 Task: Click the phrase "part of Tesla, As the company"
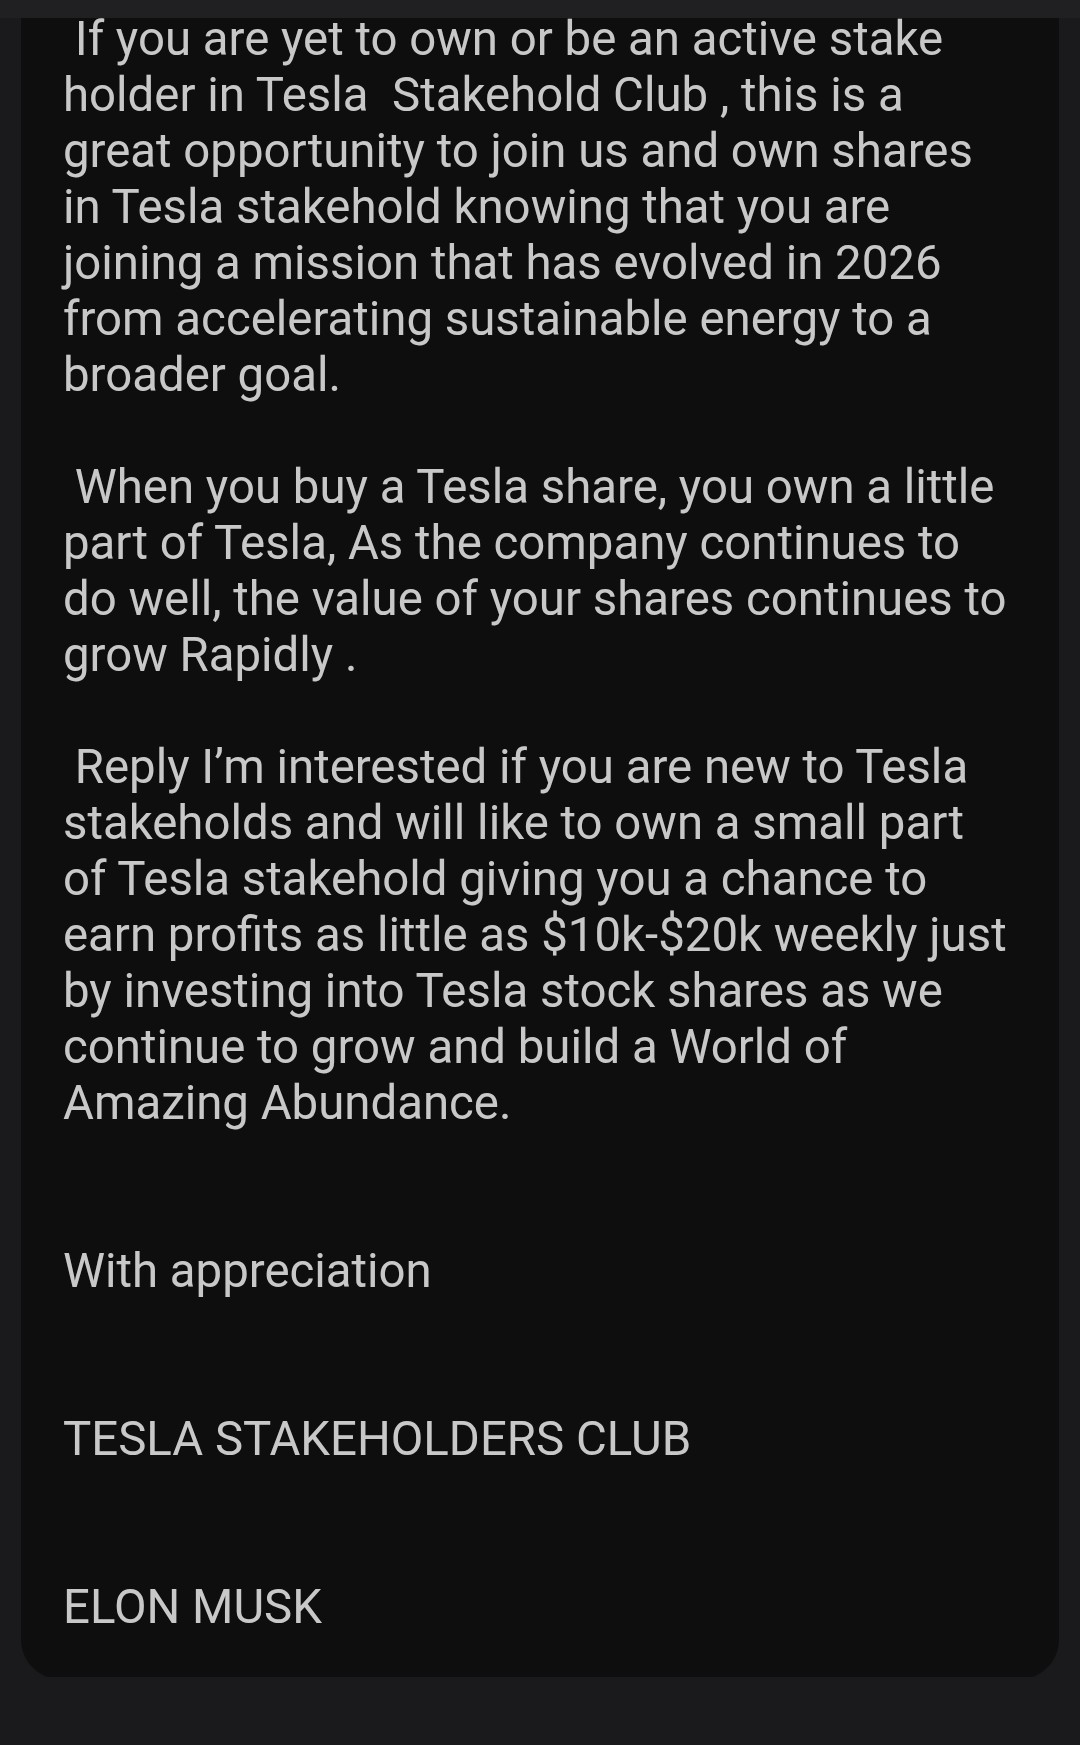pos(371,543)
